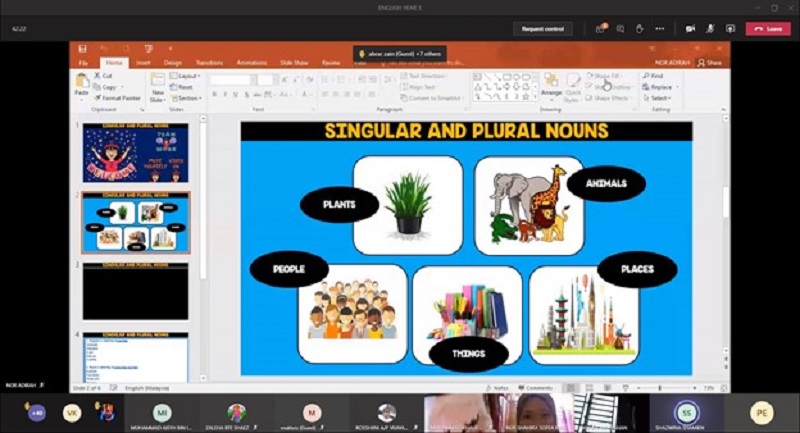The height and width of the screenshot is (433, 800).
Task: Switch to Slide Sorter view icon
Action: click(x=589, y=388)
